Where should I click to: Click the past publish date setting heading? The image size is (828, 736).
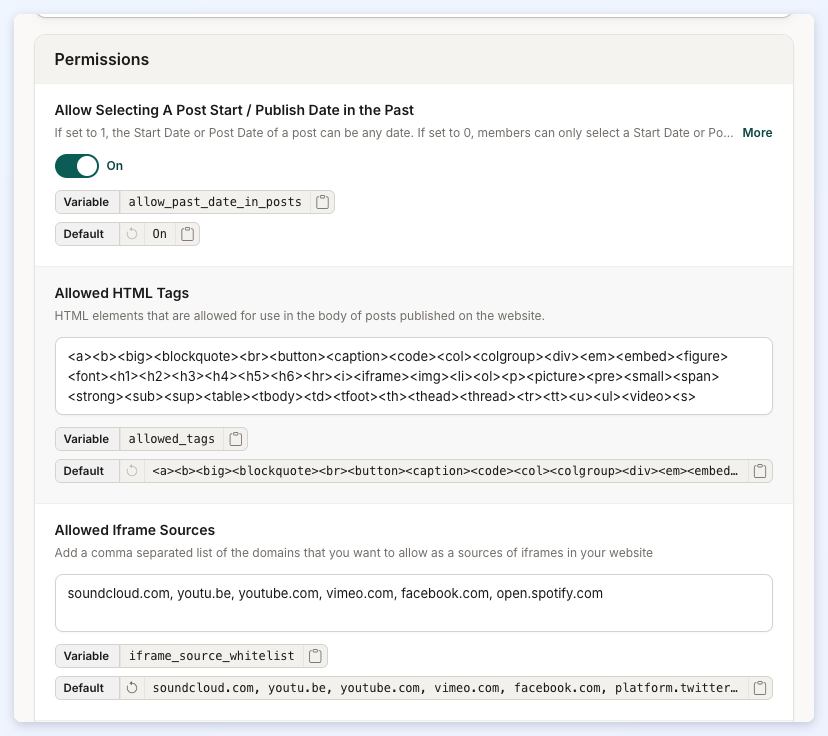click(x=234, y=110)
